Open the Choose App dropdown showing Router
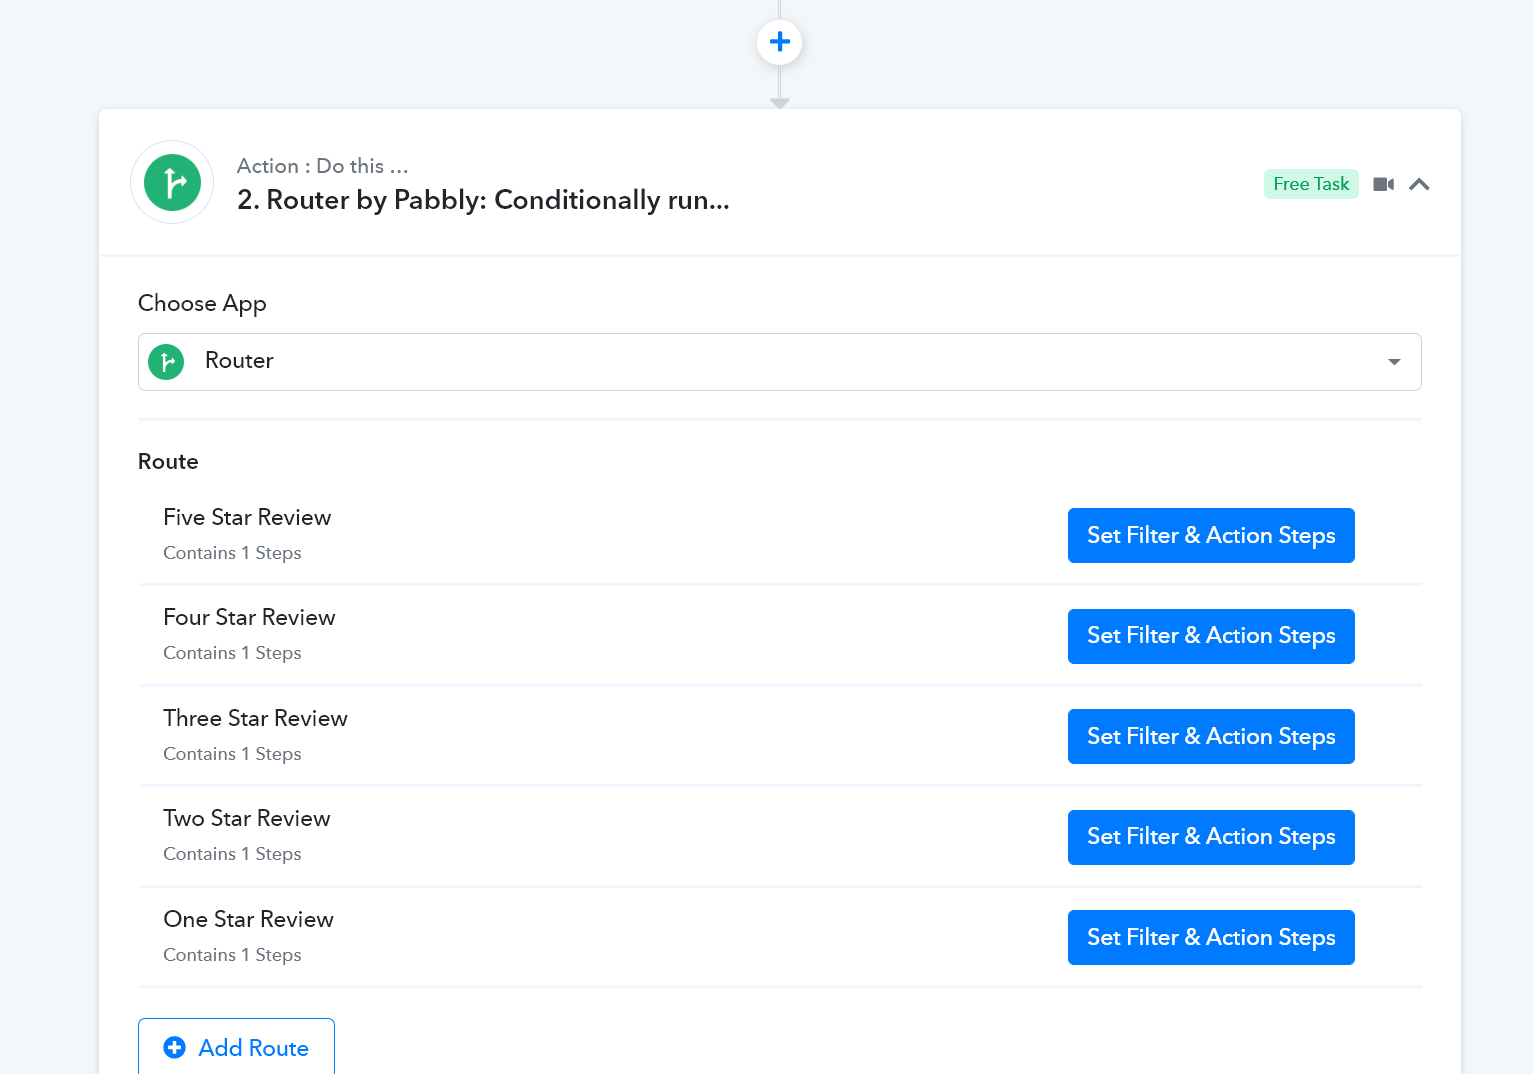The height and width of the screenshot is (1074, 1533). [780, 362]
